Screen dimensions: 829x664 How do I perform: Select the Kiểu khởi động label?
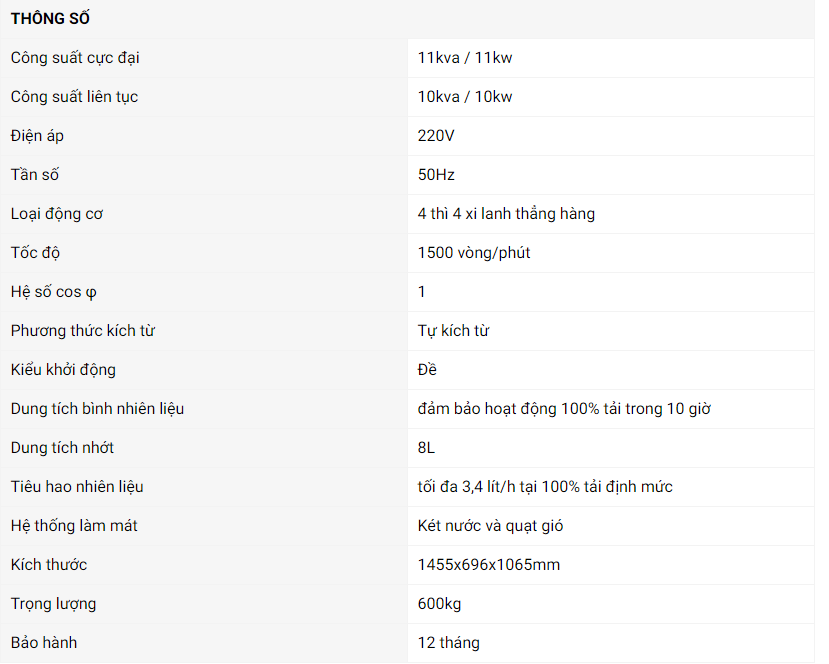(63, 370)
